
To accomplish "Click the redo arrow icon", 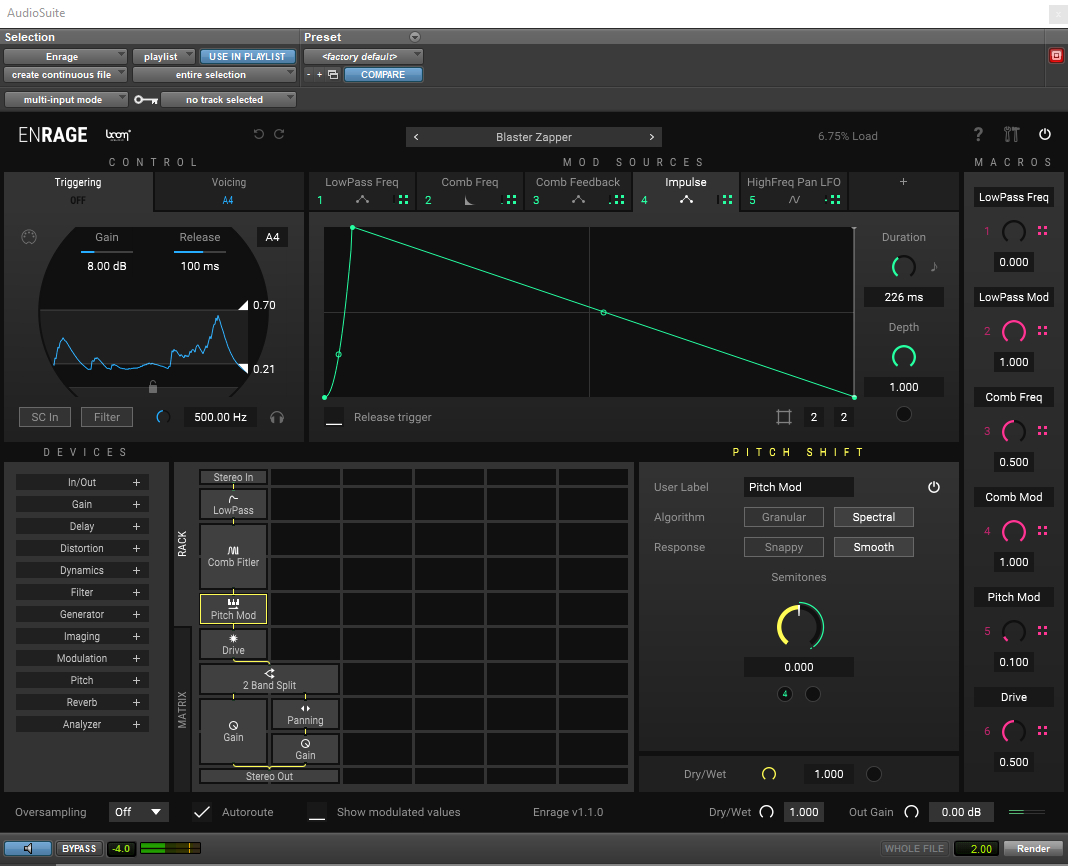I will tap(279, 135).
